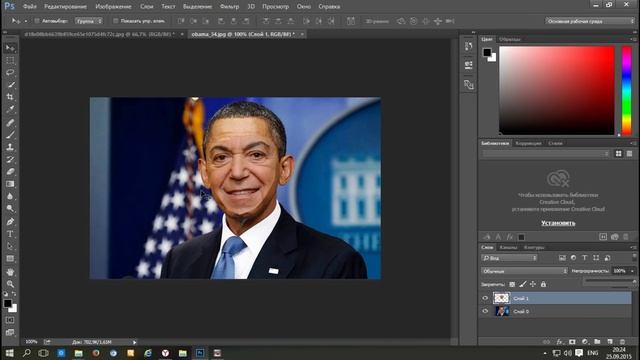Screen dimensions: 640x360
Task: Open the Файл menu
Action: 30,7
